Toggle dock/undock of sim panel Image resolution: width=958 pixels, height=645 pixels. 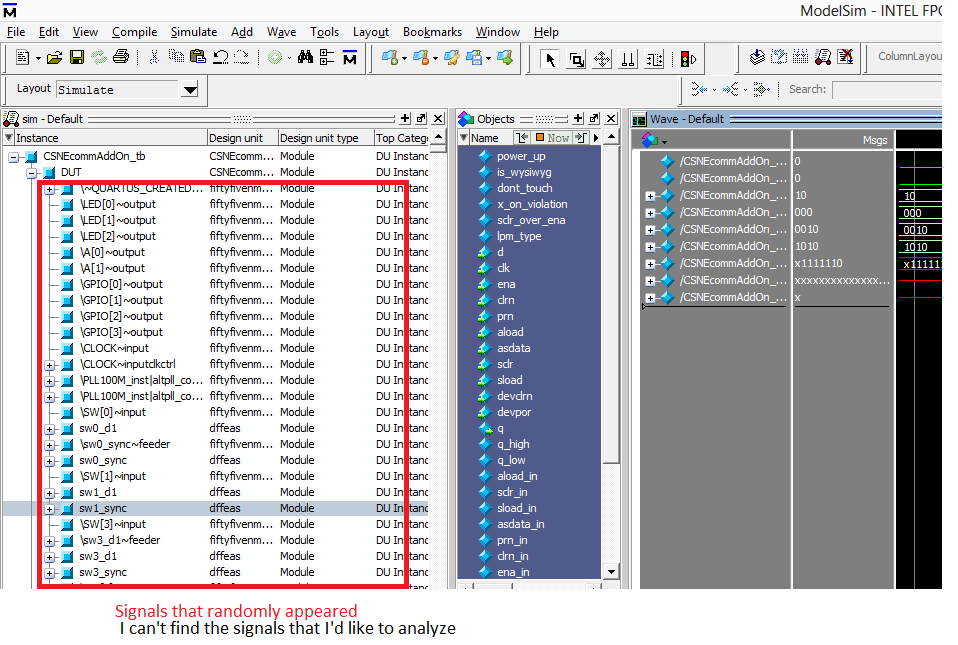[422, 118]
